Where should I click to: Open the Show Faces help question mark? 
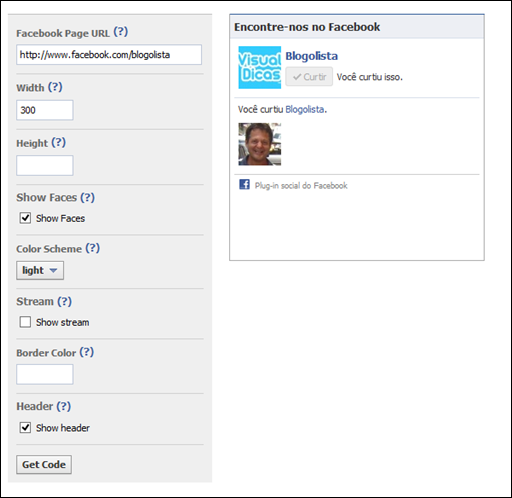click(x=88, y=197)
